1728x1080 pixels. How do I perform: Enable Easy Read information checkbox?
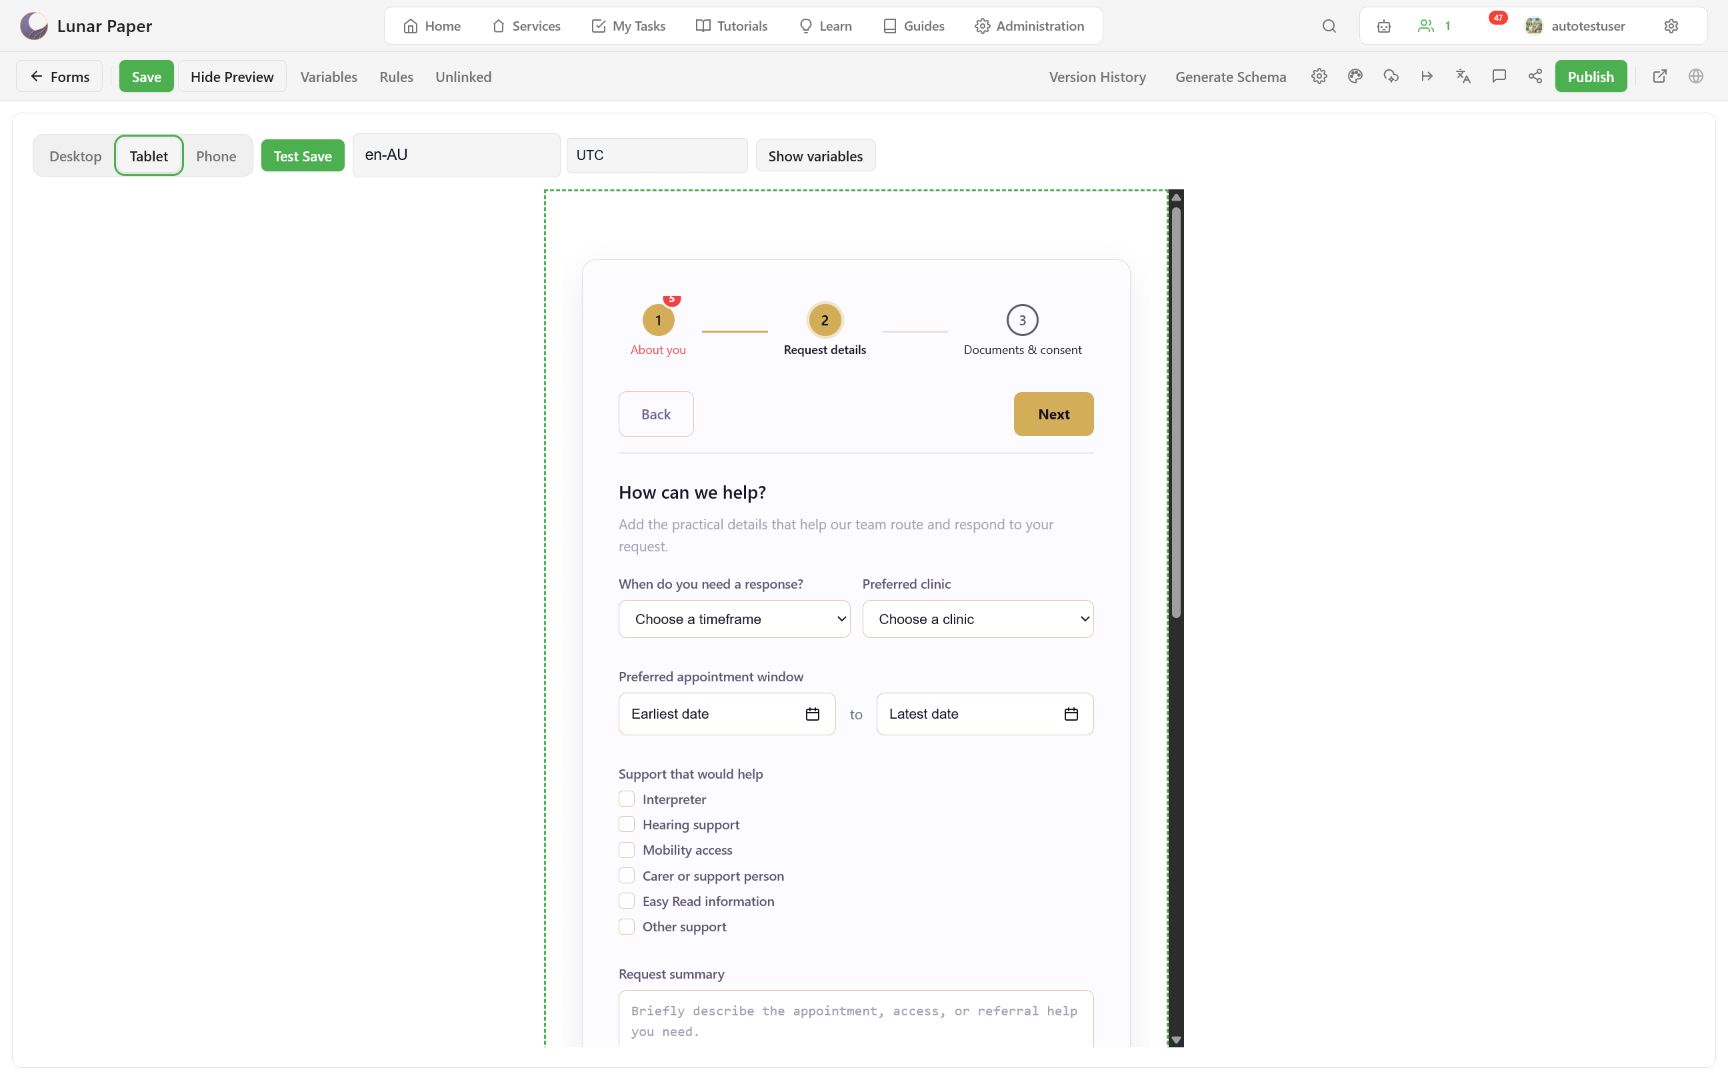[627, 901]
